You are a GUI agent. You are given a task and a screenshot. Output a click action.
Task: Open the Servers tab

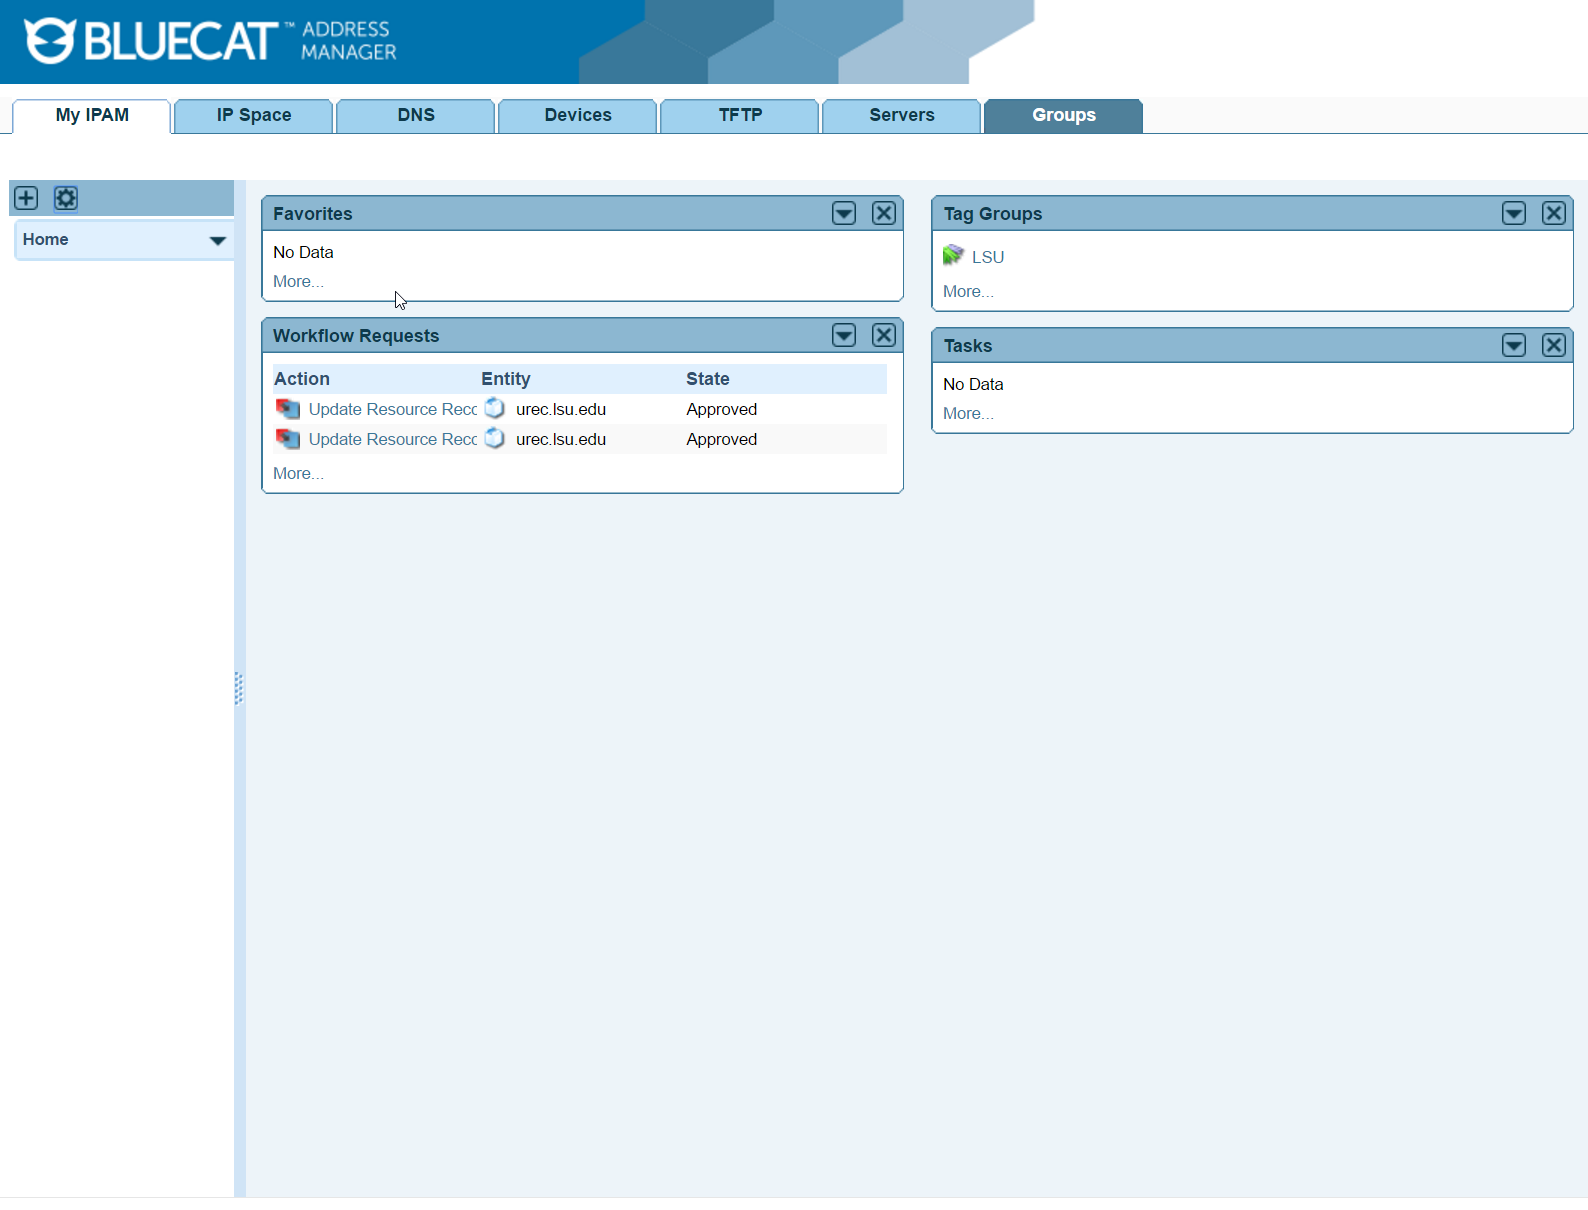pyautogui.click(x=902, y=115)
